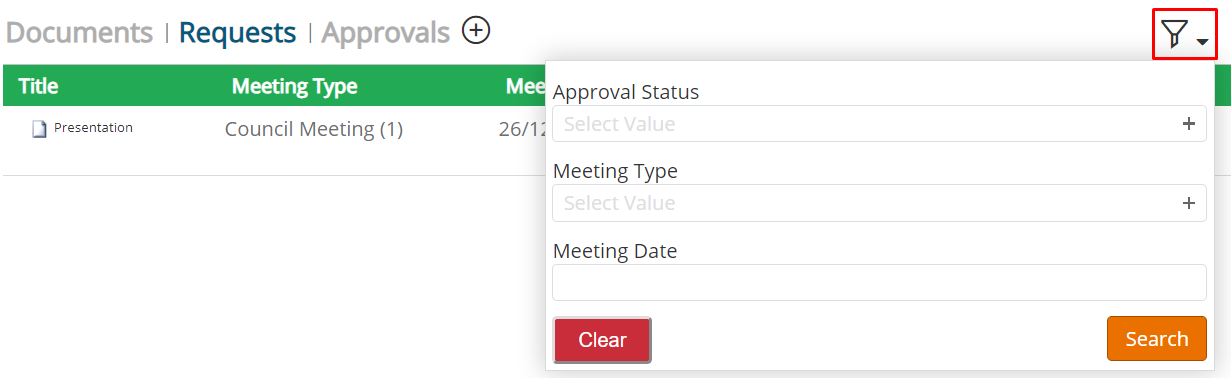Viewport: 1231px width, 378px height.
Task: Sort by the Title column header
Action: pos(38,86)
